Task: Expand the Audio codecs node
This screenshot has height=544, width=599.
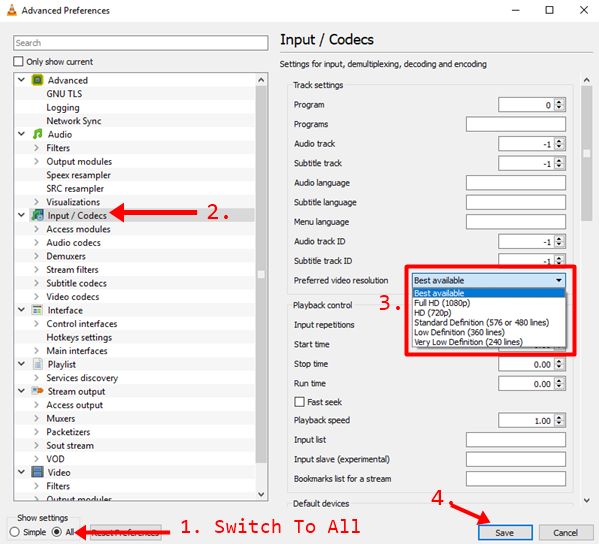Action: pos(36,242)
